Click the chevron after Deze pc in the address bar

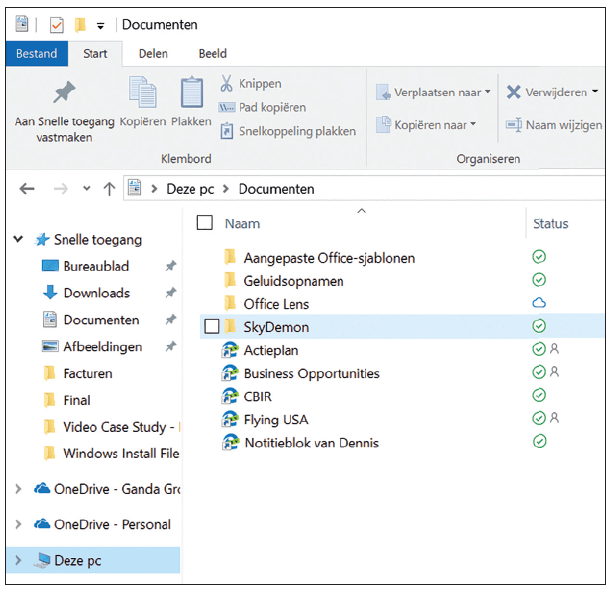(225, 189)
